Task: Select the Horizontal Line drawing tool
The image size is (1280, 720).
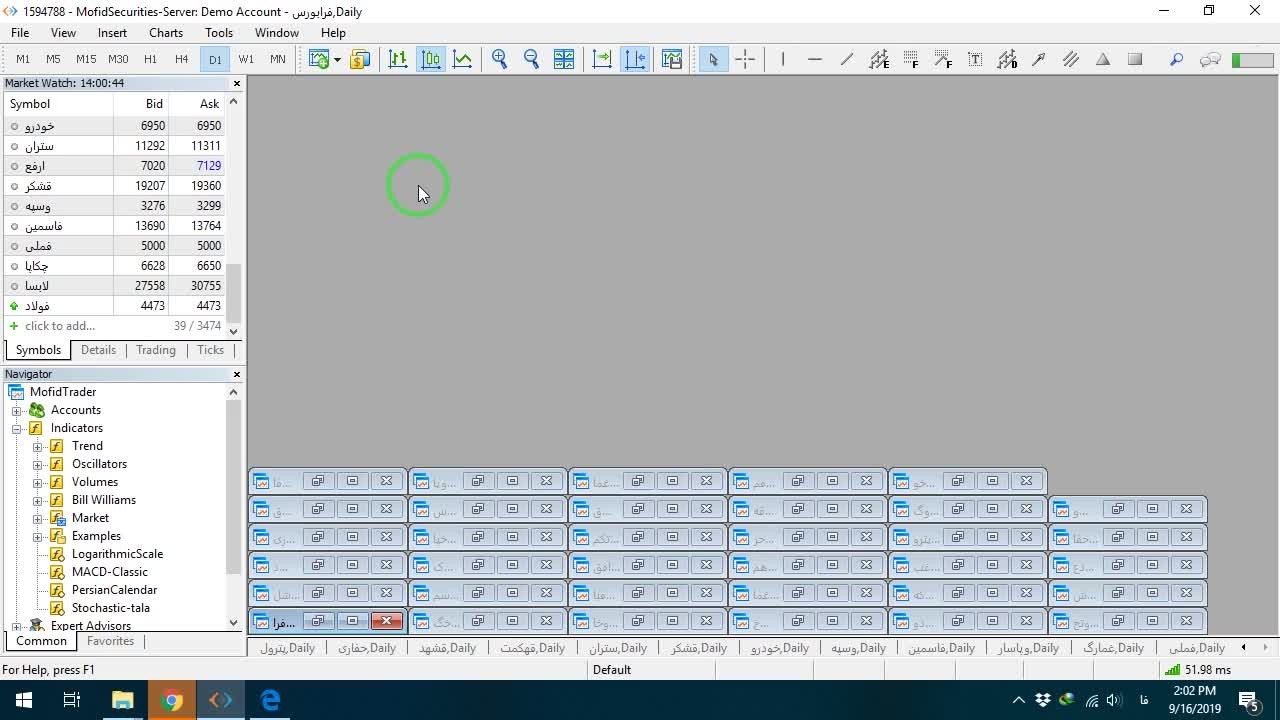Action: click(815, 59)
